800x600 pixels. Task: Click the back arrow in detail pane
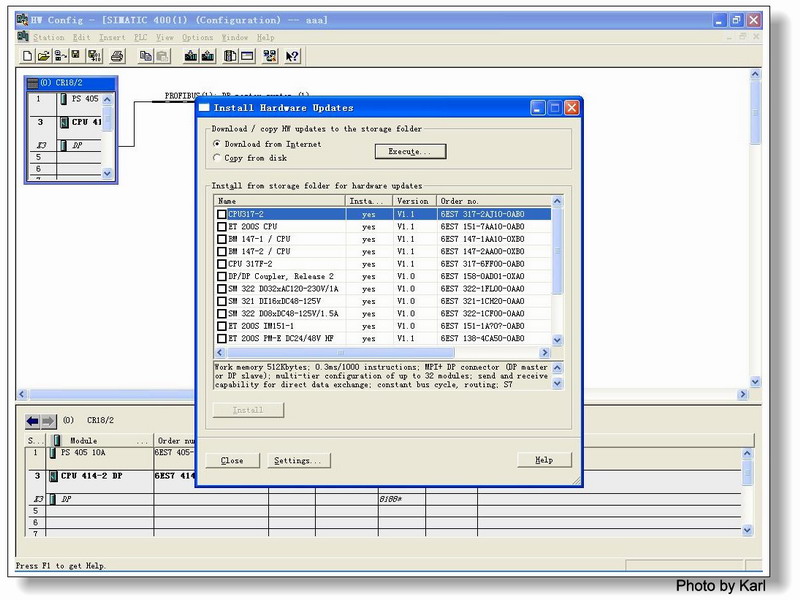pyautogui.click(x=32, y=421)
